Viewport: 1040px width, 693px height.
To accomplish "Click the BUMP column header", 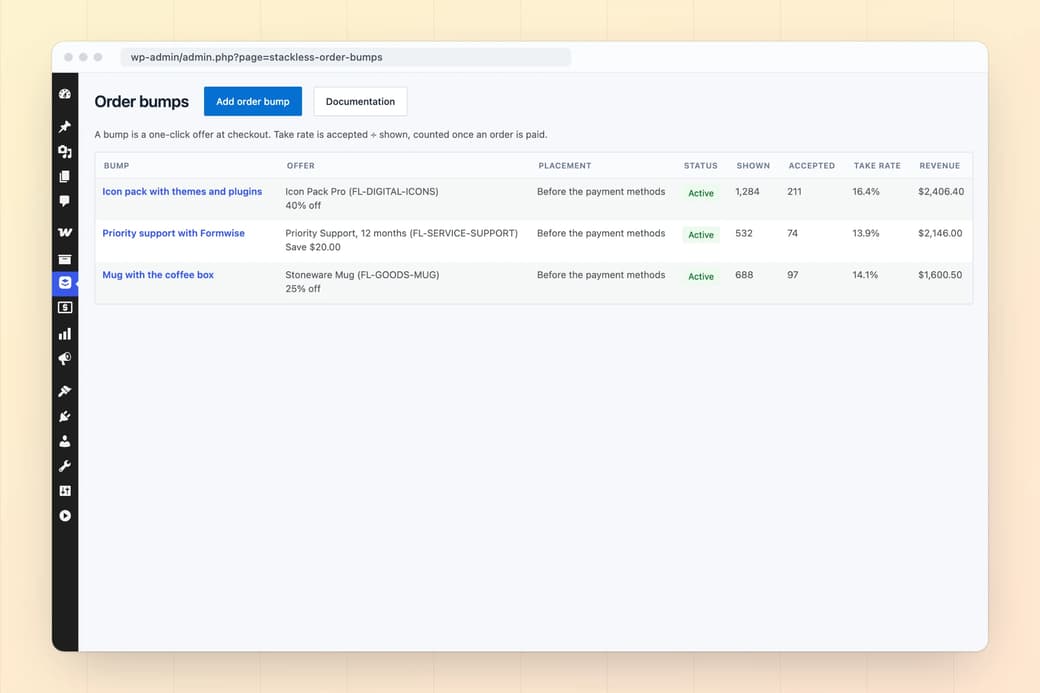I will coord(116,166).
